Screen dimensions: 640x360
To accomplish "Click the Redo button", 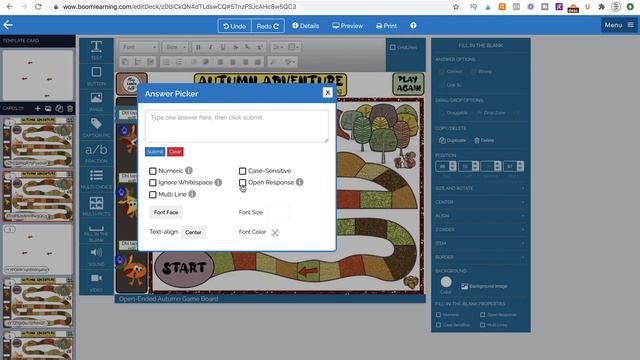I will [268, 26].
